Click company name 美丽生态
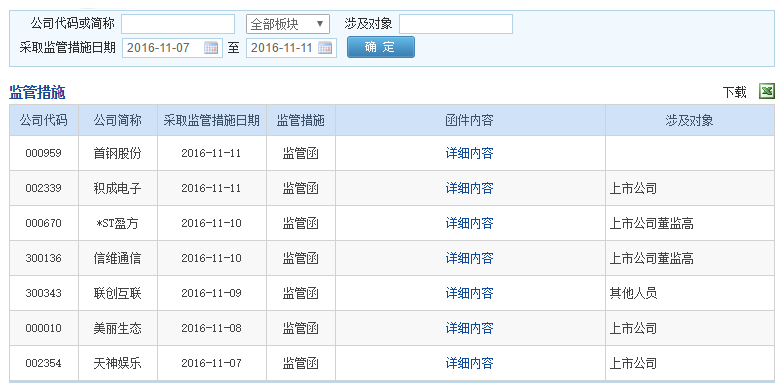Viewport: 782px width, 389px height. click(x=118, y=328)
